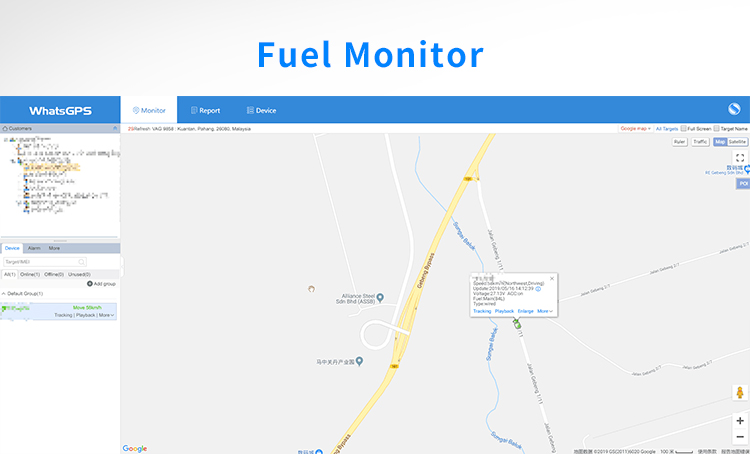Zoom out with the minus icon
The image size is (750, 454).
[x=740, y=437]
